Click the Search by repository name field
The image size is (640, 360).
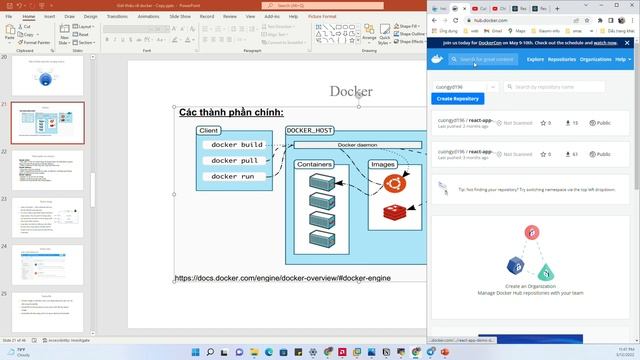pyautogui.click(x=554, y=87)
